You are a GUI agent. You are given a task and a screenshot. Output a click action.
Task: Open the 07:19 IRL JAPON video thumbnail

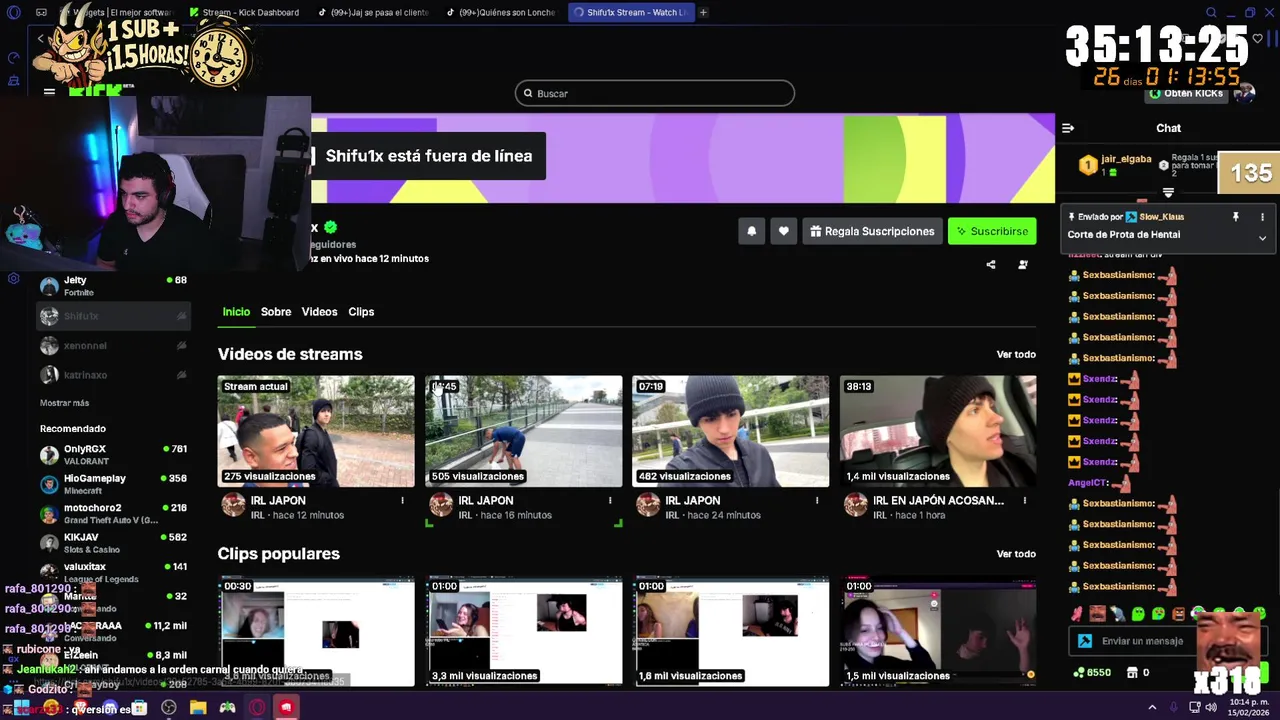pyautogui.click(x=730, y=431)
